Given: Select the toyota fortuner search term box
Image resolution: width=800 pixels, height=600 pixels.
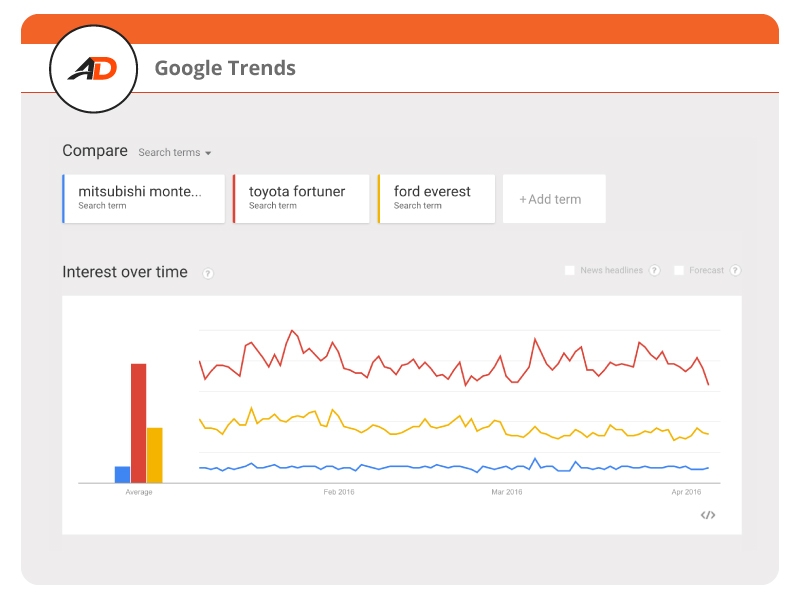Looking at the screenshot, I should 301,198.
